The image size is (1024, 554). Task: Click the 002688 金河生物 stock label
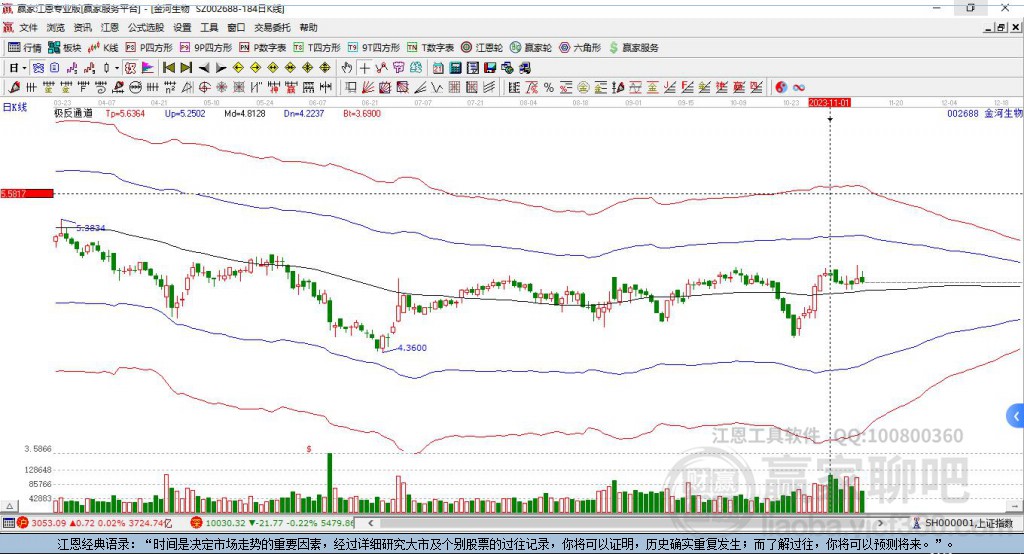click(x=985, y=114)
